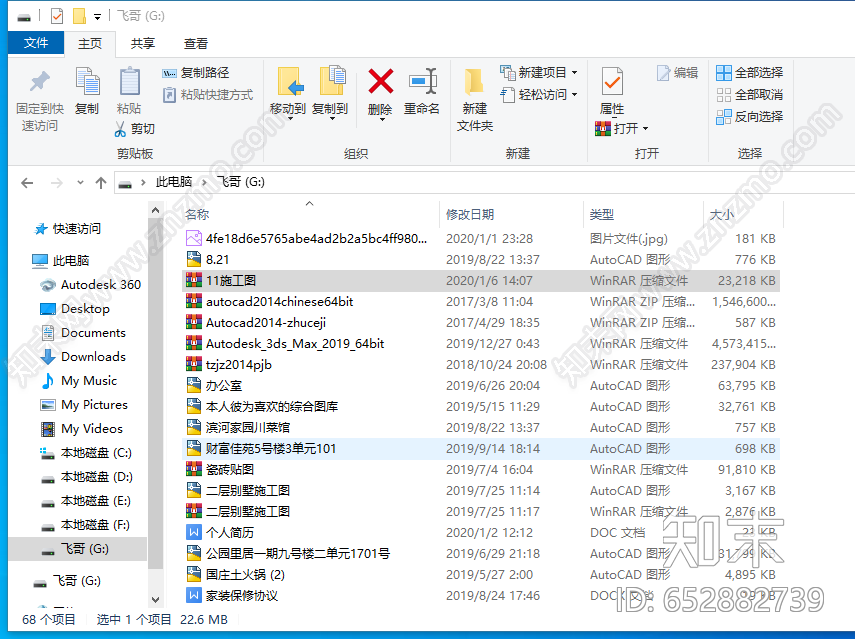Click the 重命名 rename icon
Viewport: 855px width, 639px height.
point(423,81)
